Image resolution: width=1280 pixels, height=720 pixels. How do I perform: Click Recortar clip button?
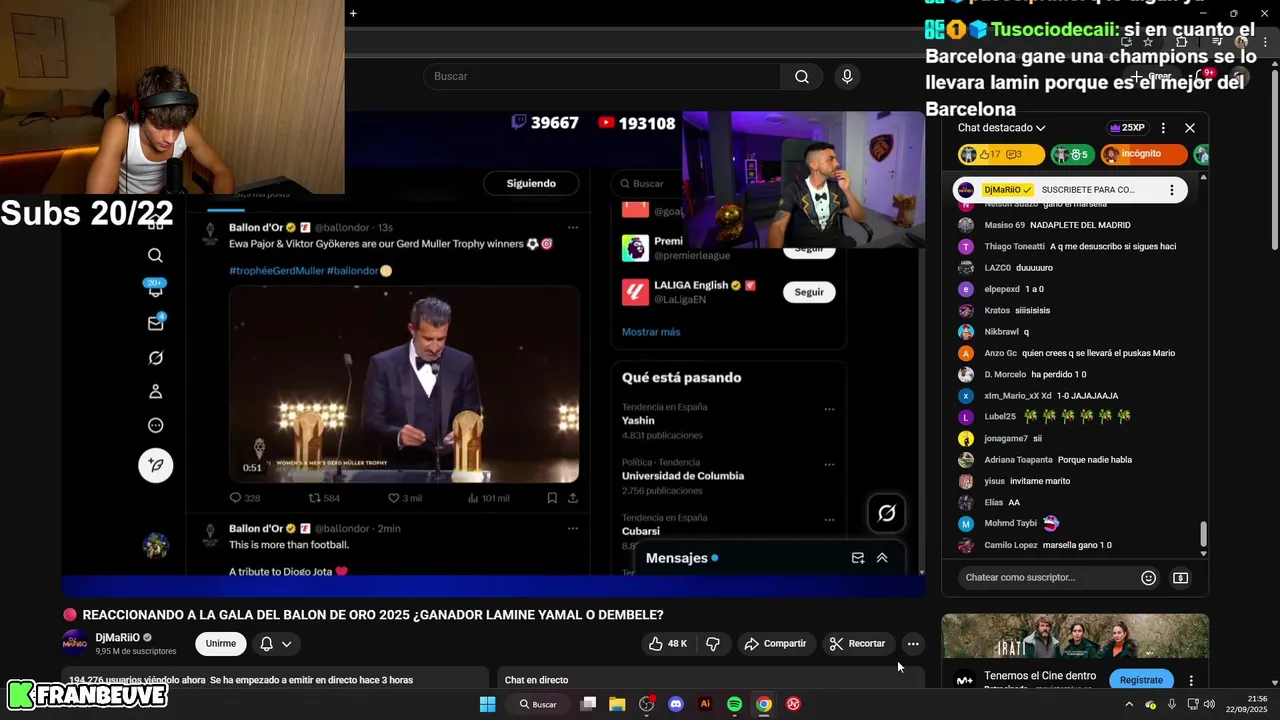pyautogui.click(x=857, y=644)
